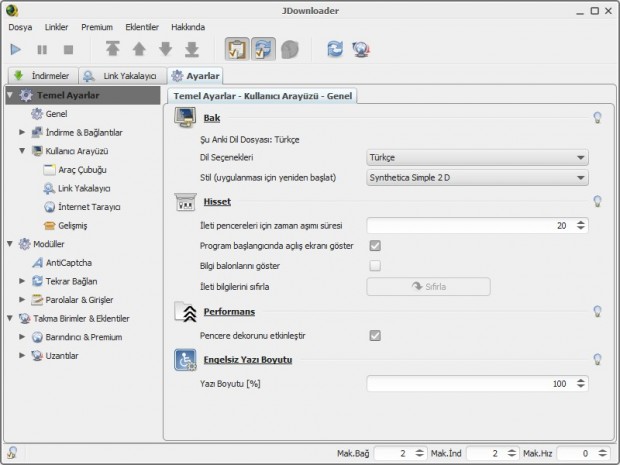Click the Hisset section header link

[x=217, y=202]
